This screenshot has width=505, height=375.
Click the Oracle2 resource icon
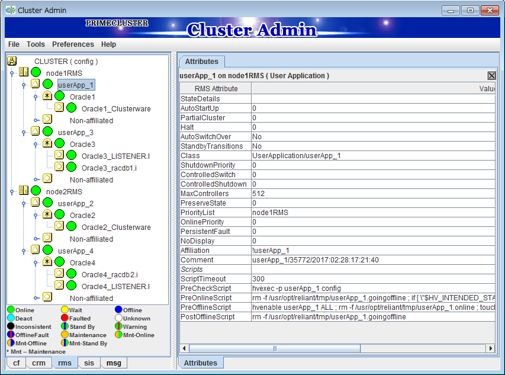[47, 214]
